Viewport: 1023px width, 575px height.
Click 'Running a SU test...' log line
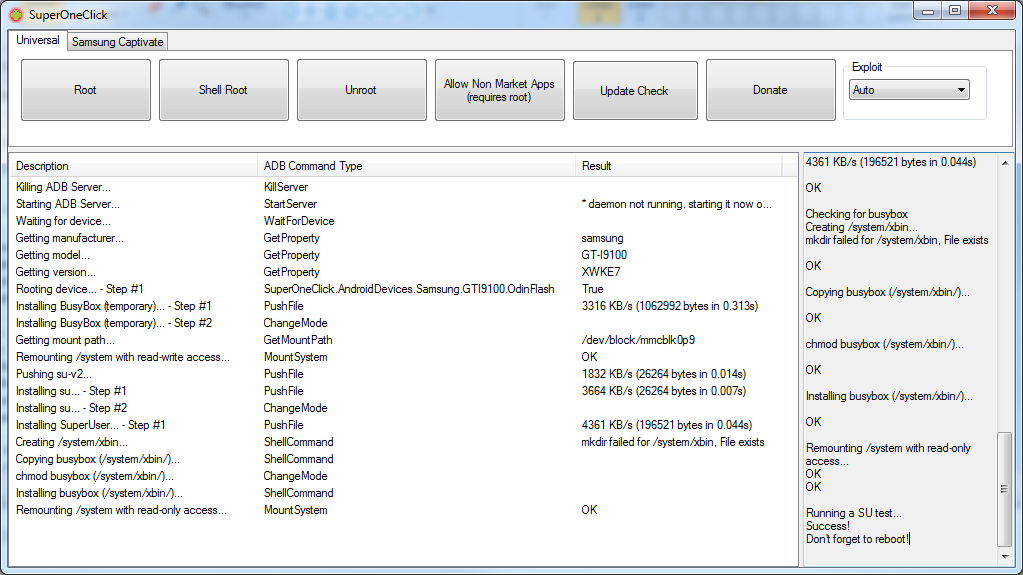click(x=853, y=513)
